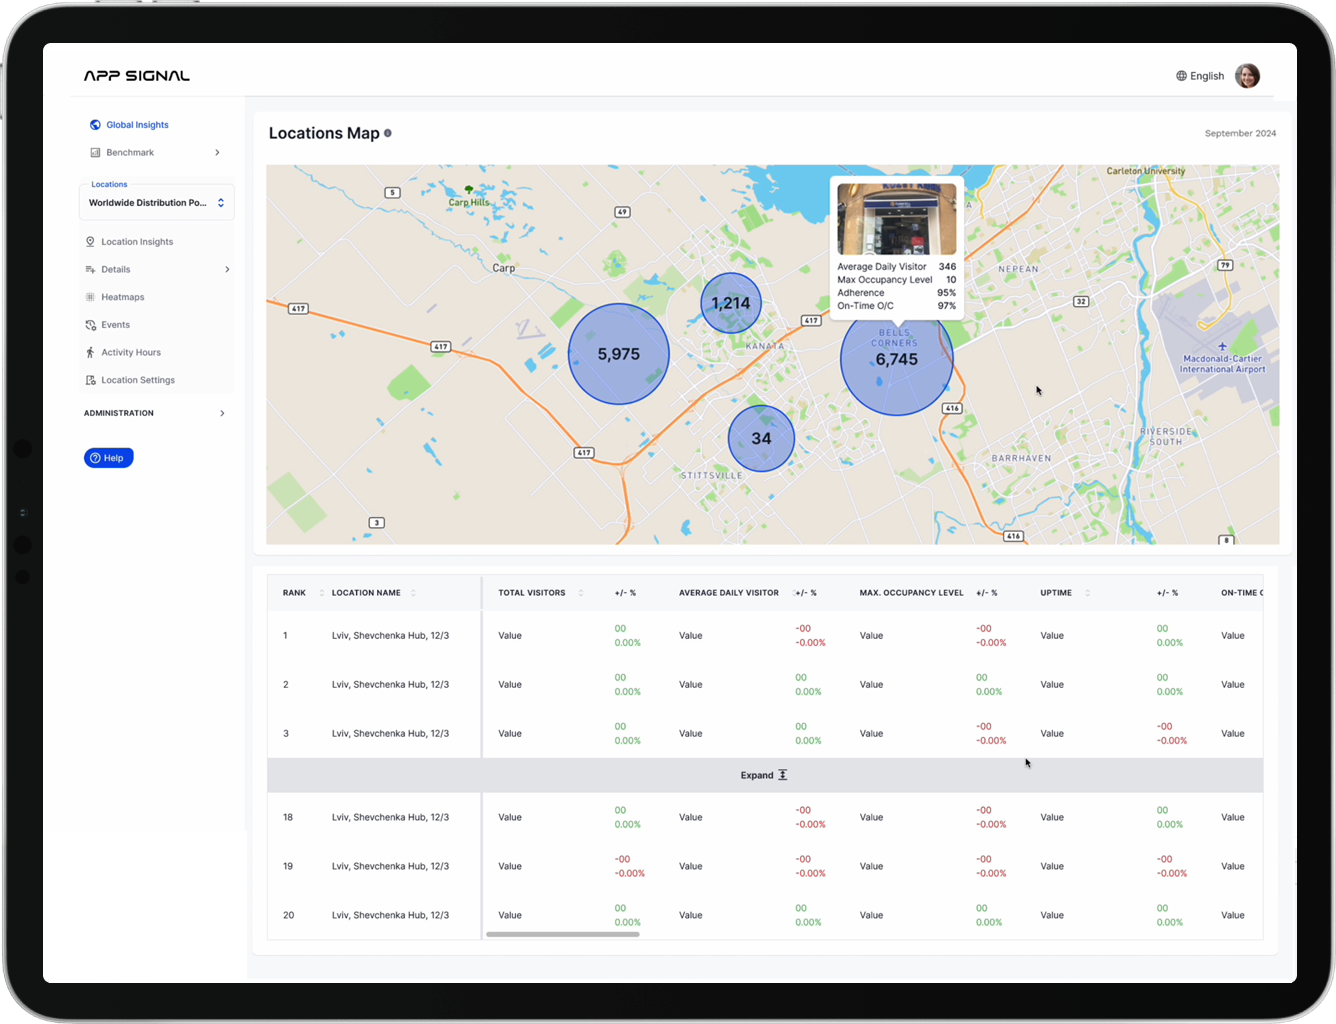Open the English language menu

pyautogui.click(x=1199, y=75)
